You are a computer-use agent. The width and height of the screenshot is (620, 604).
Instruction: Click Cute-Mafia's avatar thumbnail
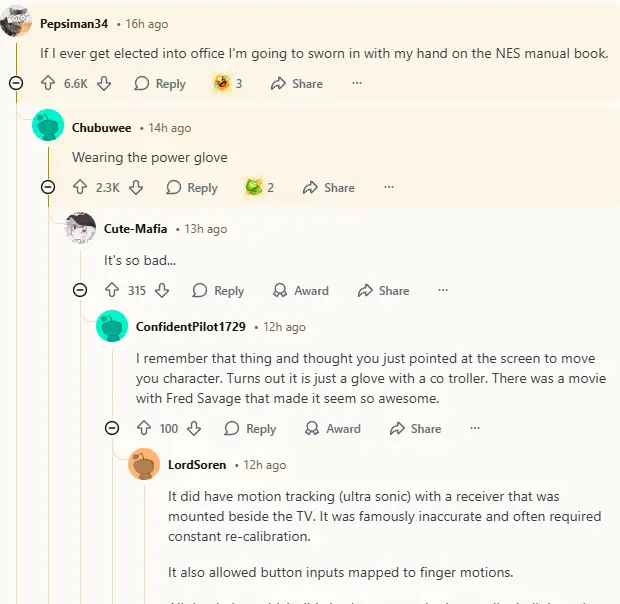coord(80,229)
